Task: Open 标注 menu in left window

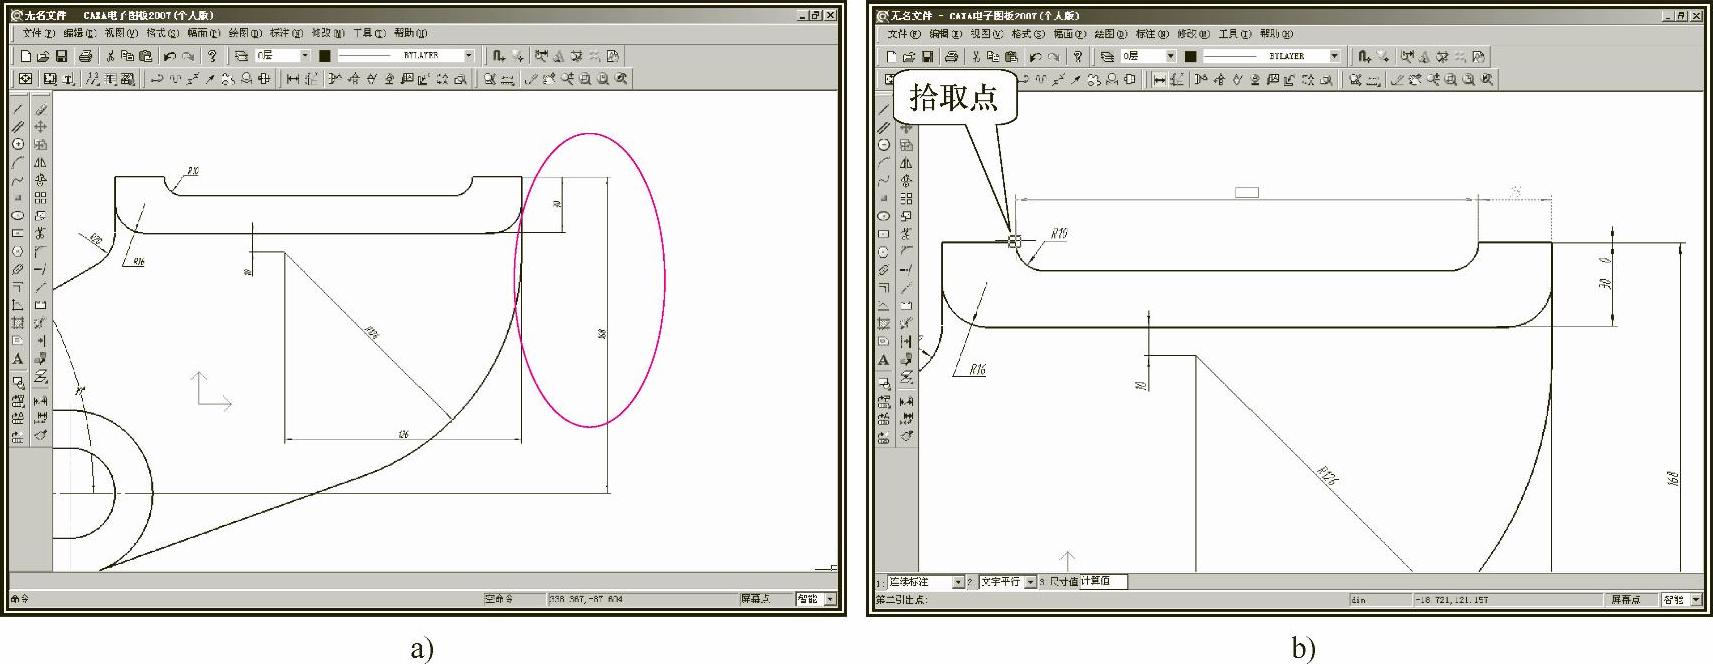Action: [x=285, y=33]
